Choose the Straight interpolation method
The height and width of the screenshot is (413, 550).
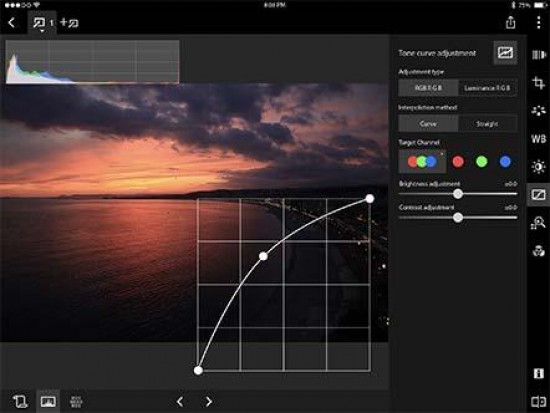click(x=487, y=124)
